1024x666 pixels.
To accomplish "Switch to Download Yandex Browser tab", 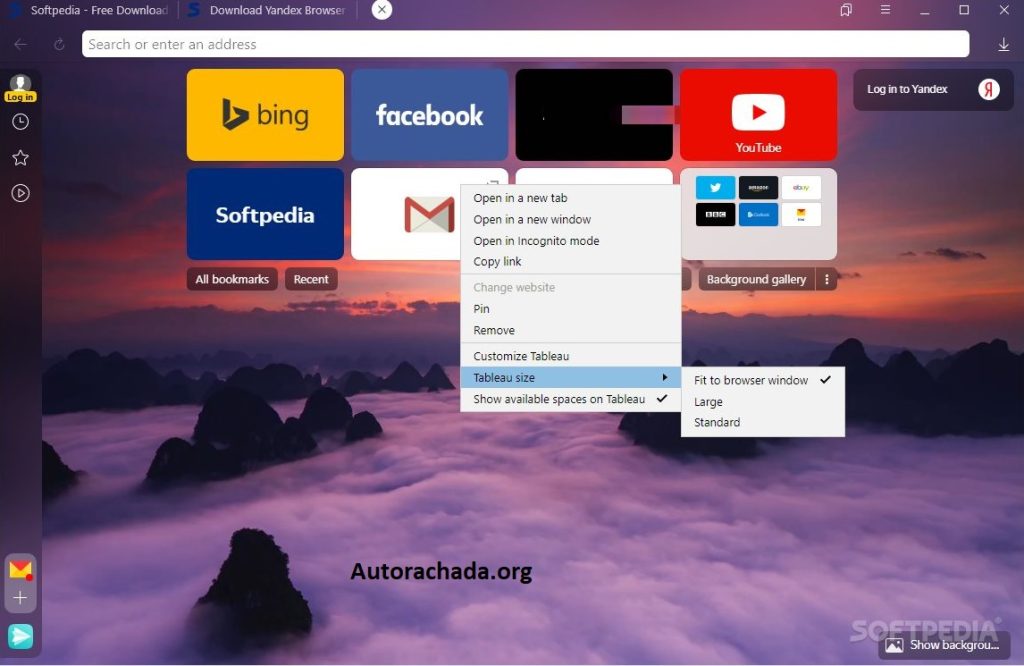I will 266,10.
